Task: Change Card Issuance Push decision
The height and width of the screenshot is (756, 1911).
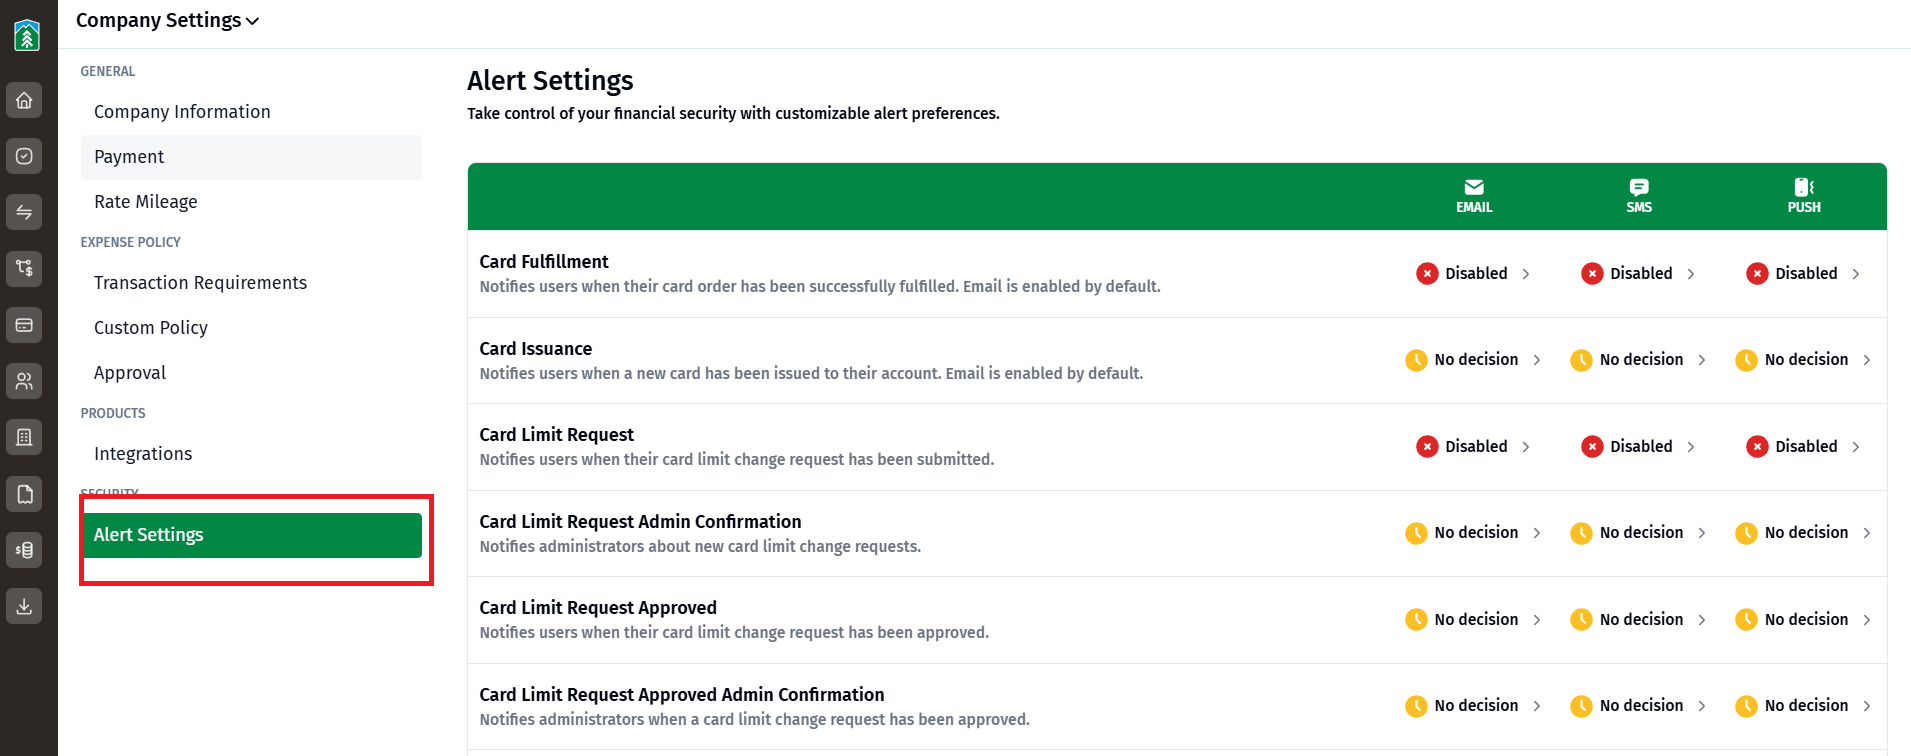Action: point(1804,360)
